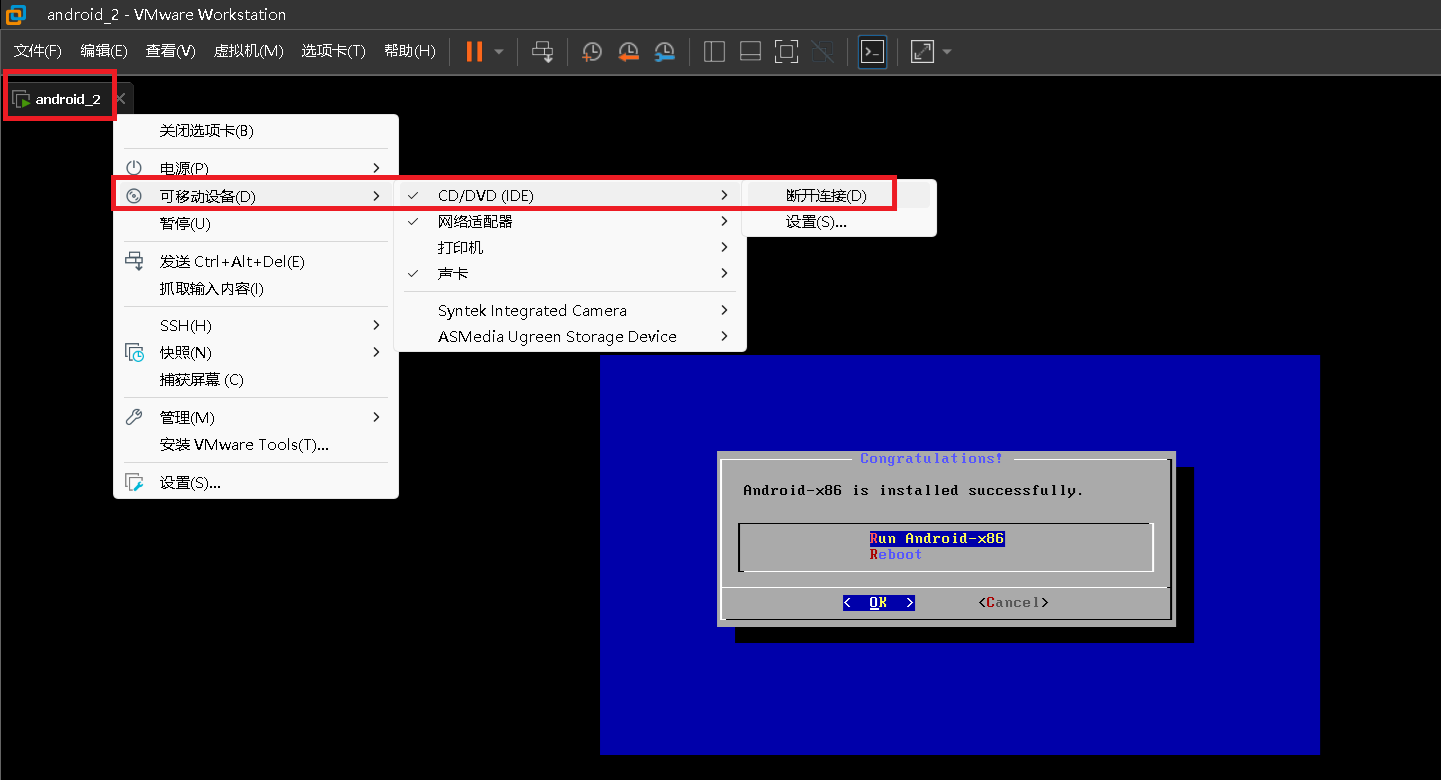Enter full screen mode via toolbar icon
Image resolution: width=1441 pixels, height=780 pixels.
tap(786, 51)
